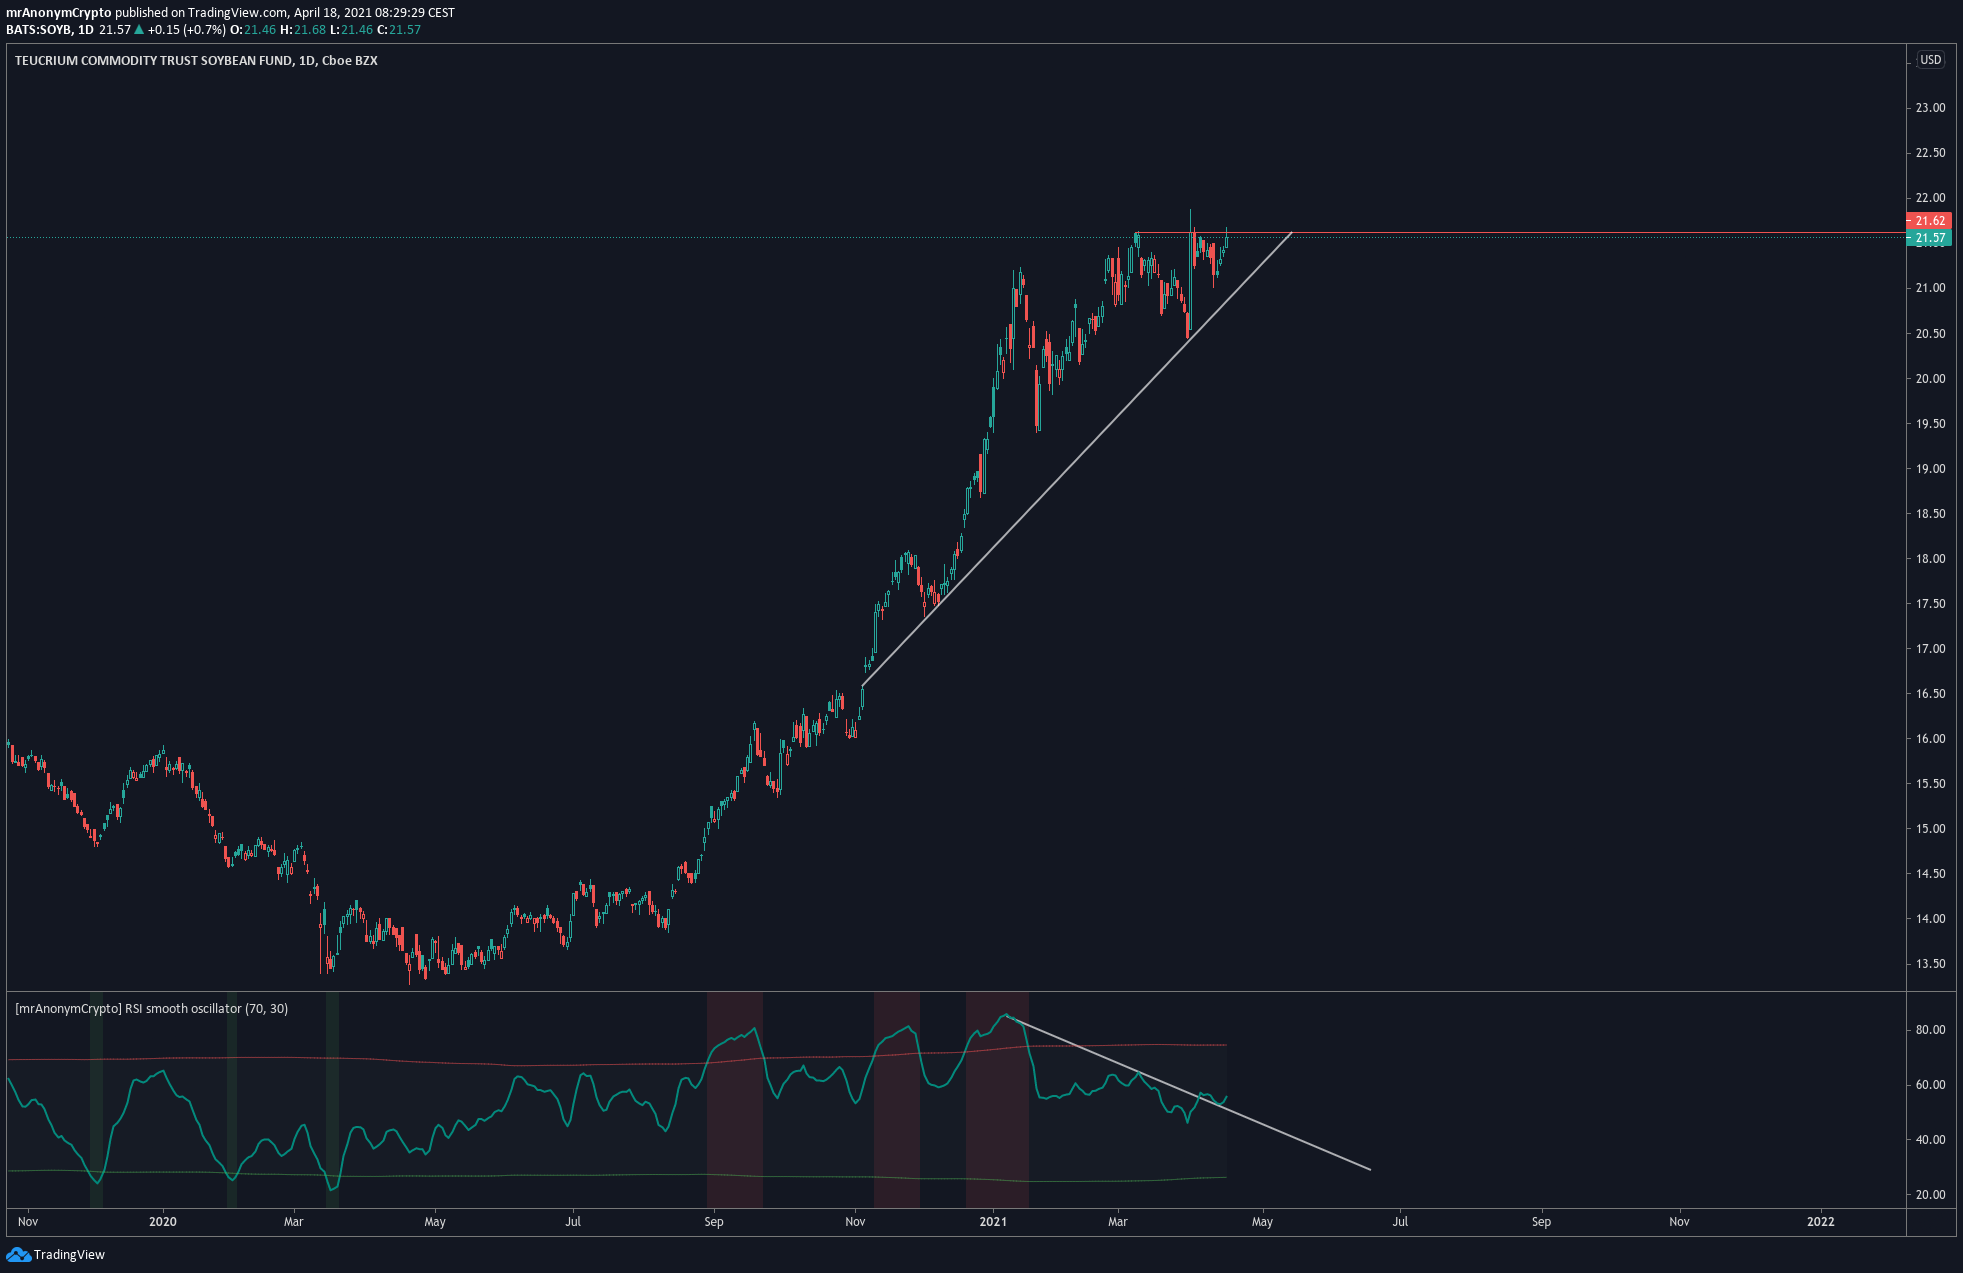Click the 2020 label on time axis
This screenshot has height=1273, width=1963.
(162, 1222)
